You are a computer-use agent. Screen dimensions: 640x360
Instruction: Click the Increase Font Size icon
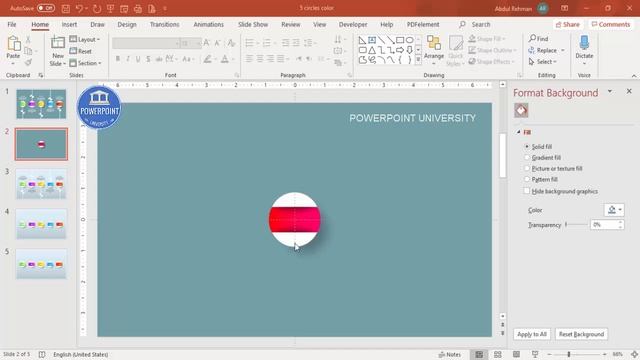click(207, 43)
